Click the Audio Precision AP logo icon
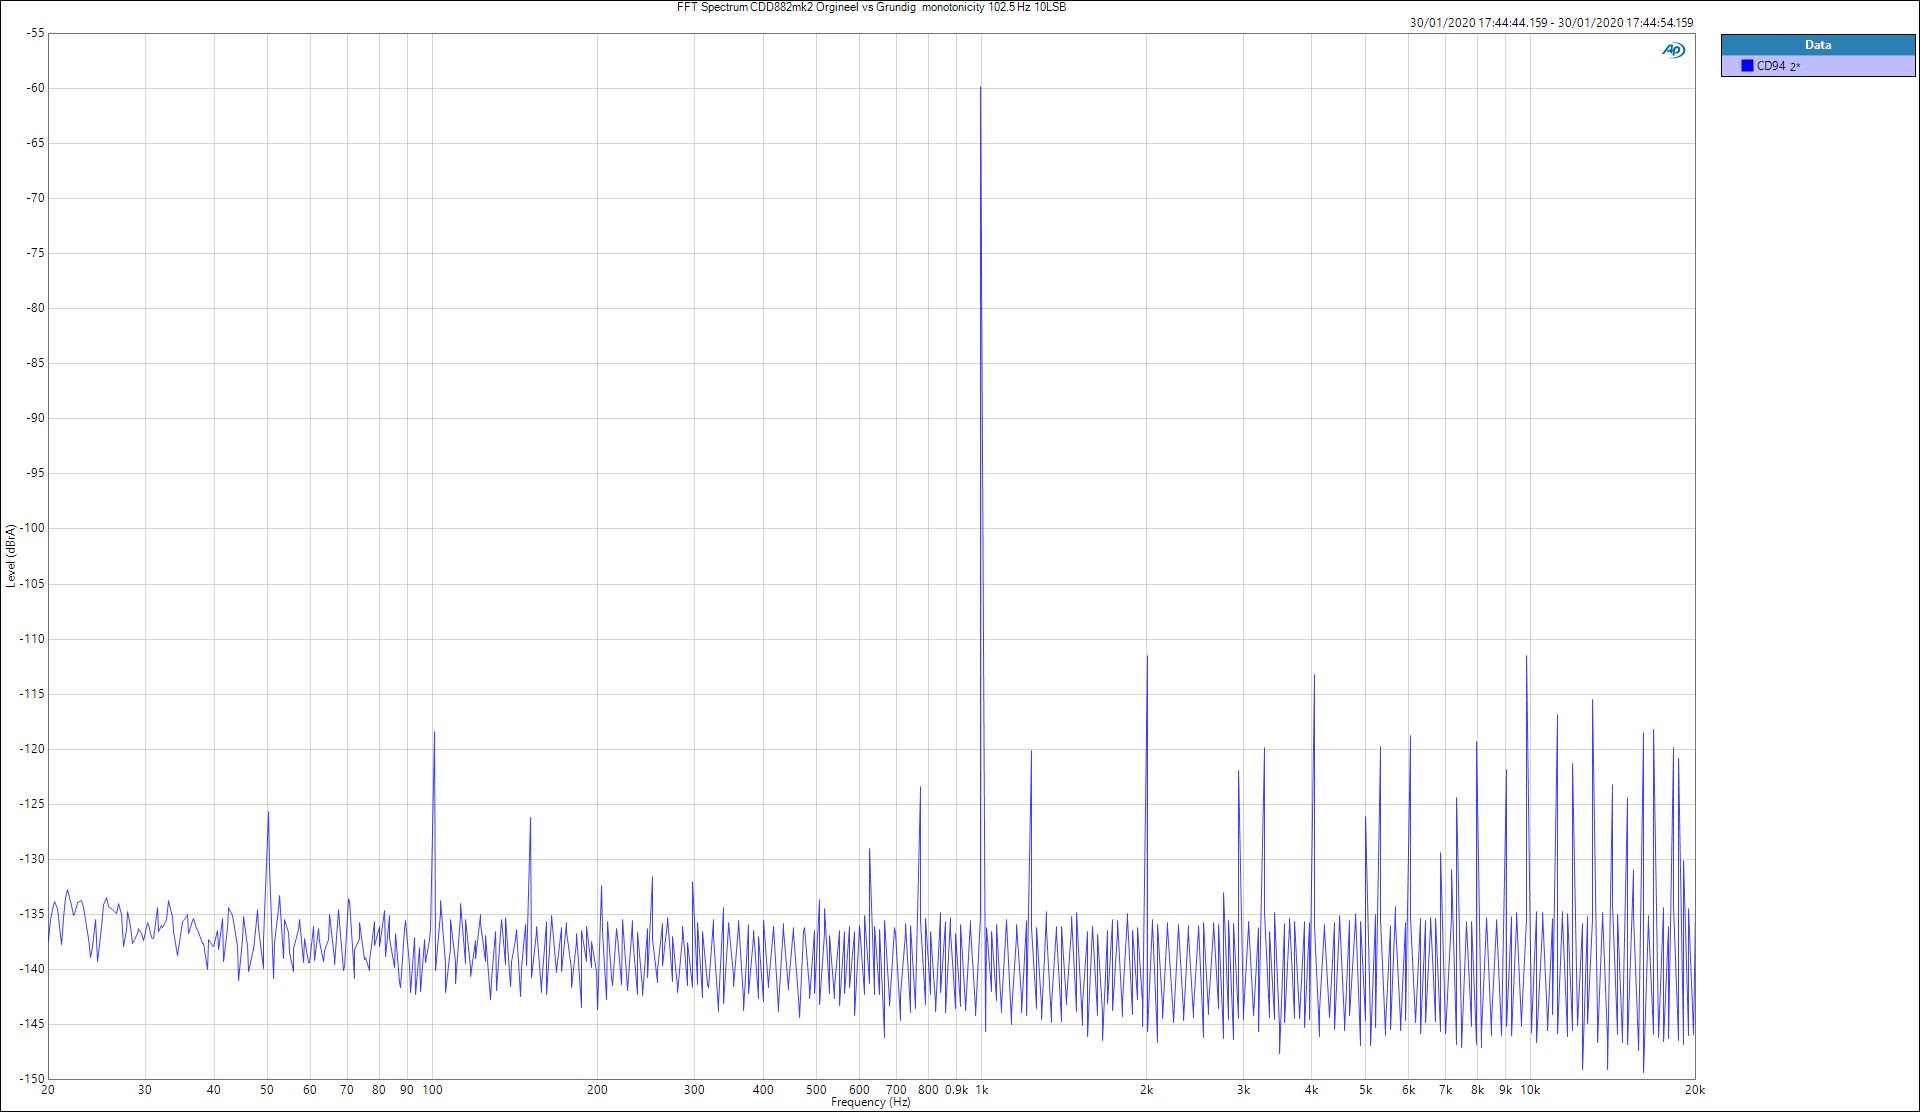This screenshot has height=1112, width=1920. pos(1673,50)
